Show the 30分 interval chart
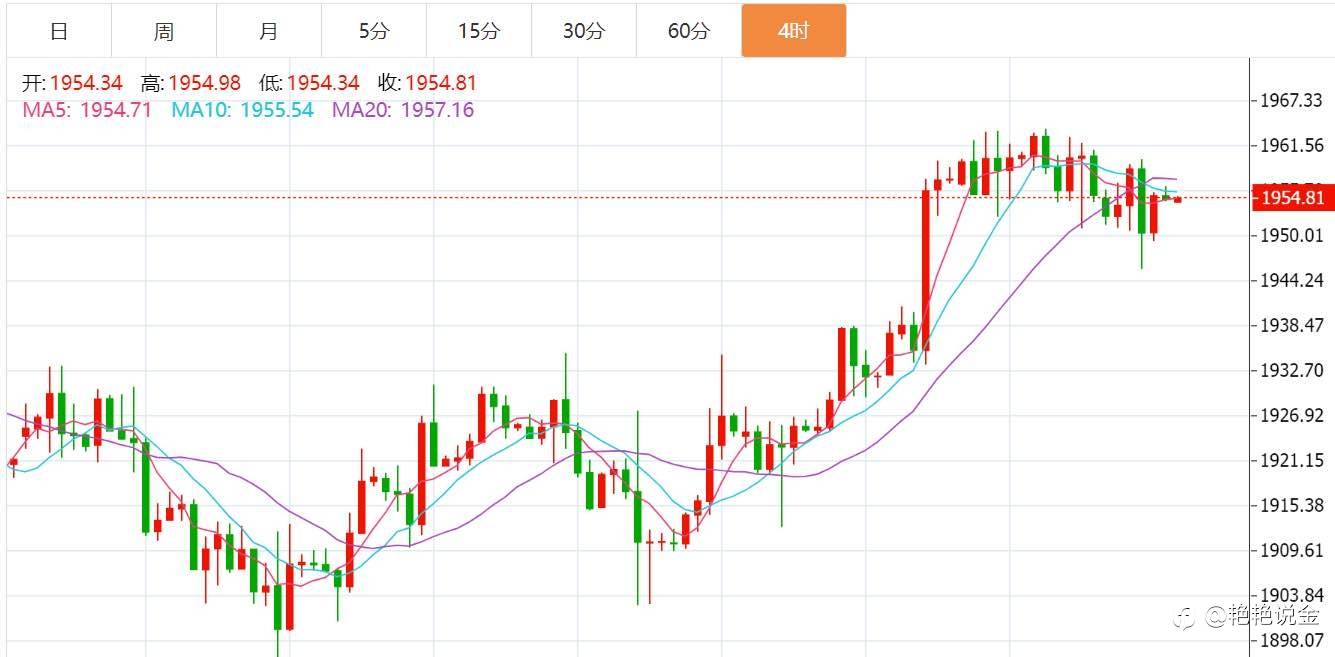This screenshot has height=657, width=1335. [x=583, y=31]
